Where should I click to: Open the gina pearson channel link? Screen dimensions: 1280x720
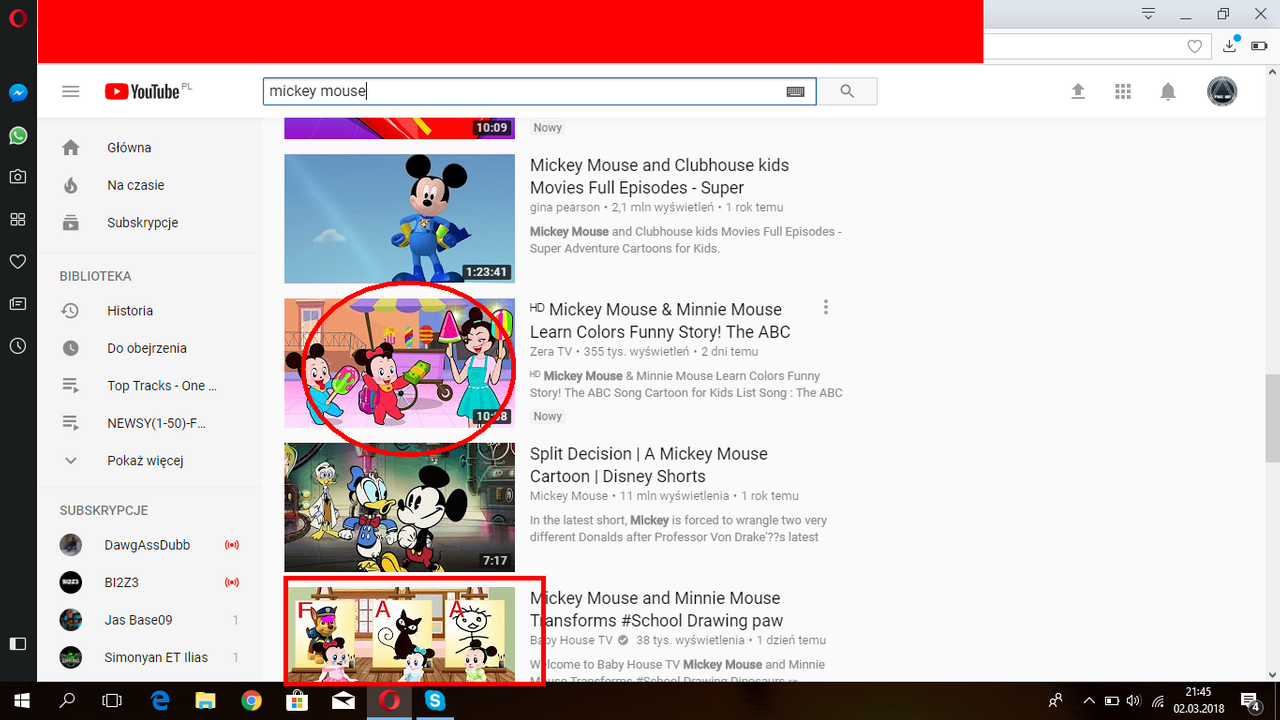point(565,207)
